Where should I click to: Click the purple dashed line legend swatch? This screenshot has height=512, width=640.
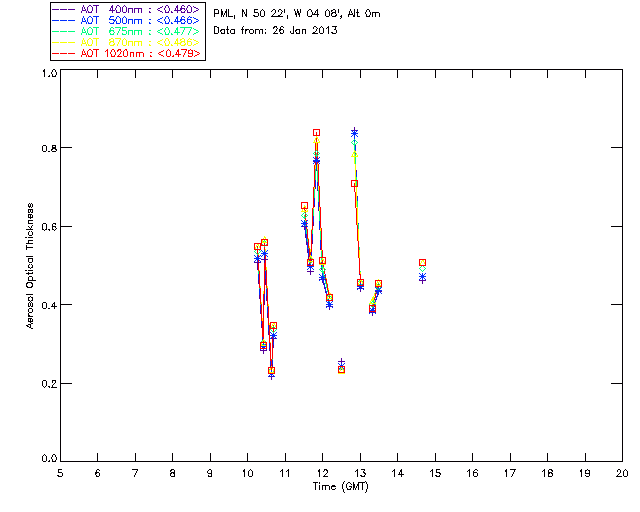click(64, 9)
